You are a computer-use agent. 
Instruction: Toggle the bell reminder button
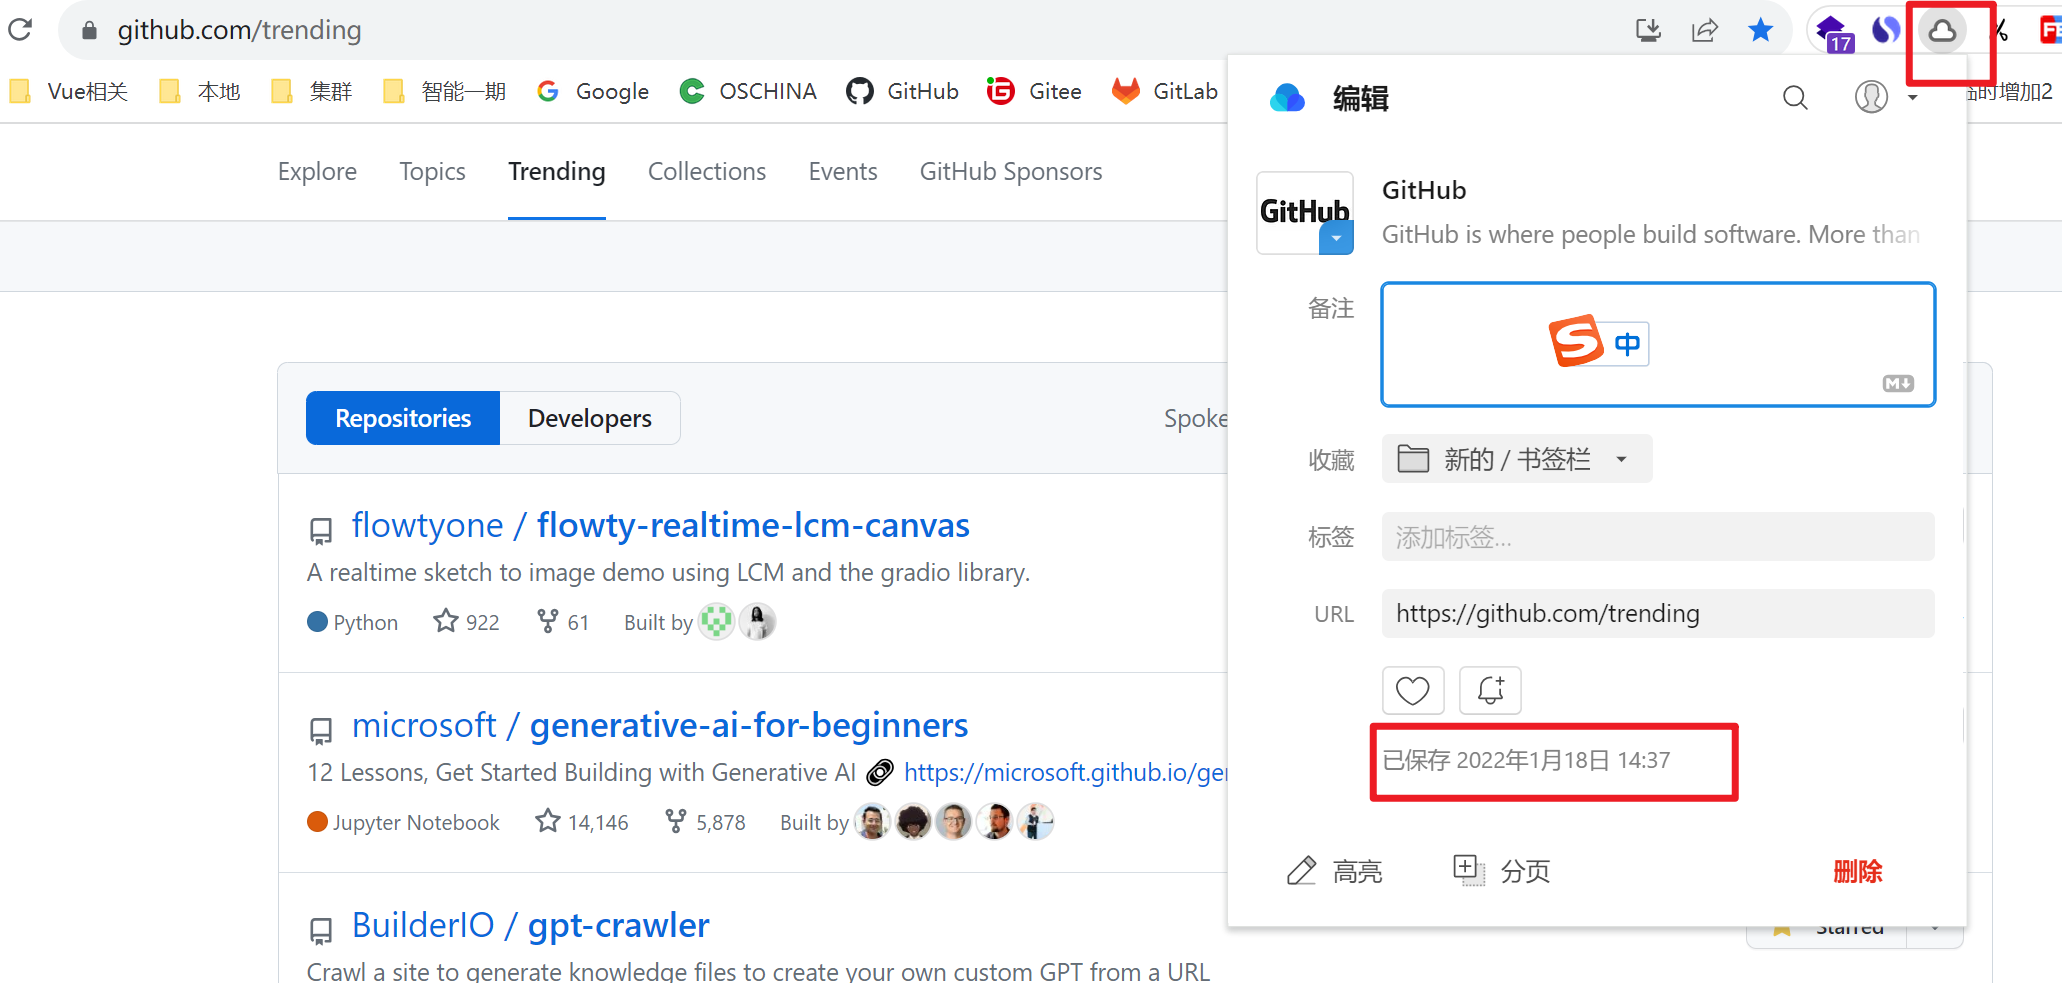point(1490,690)
